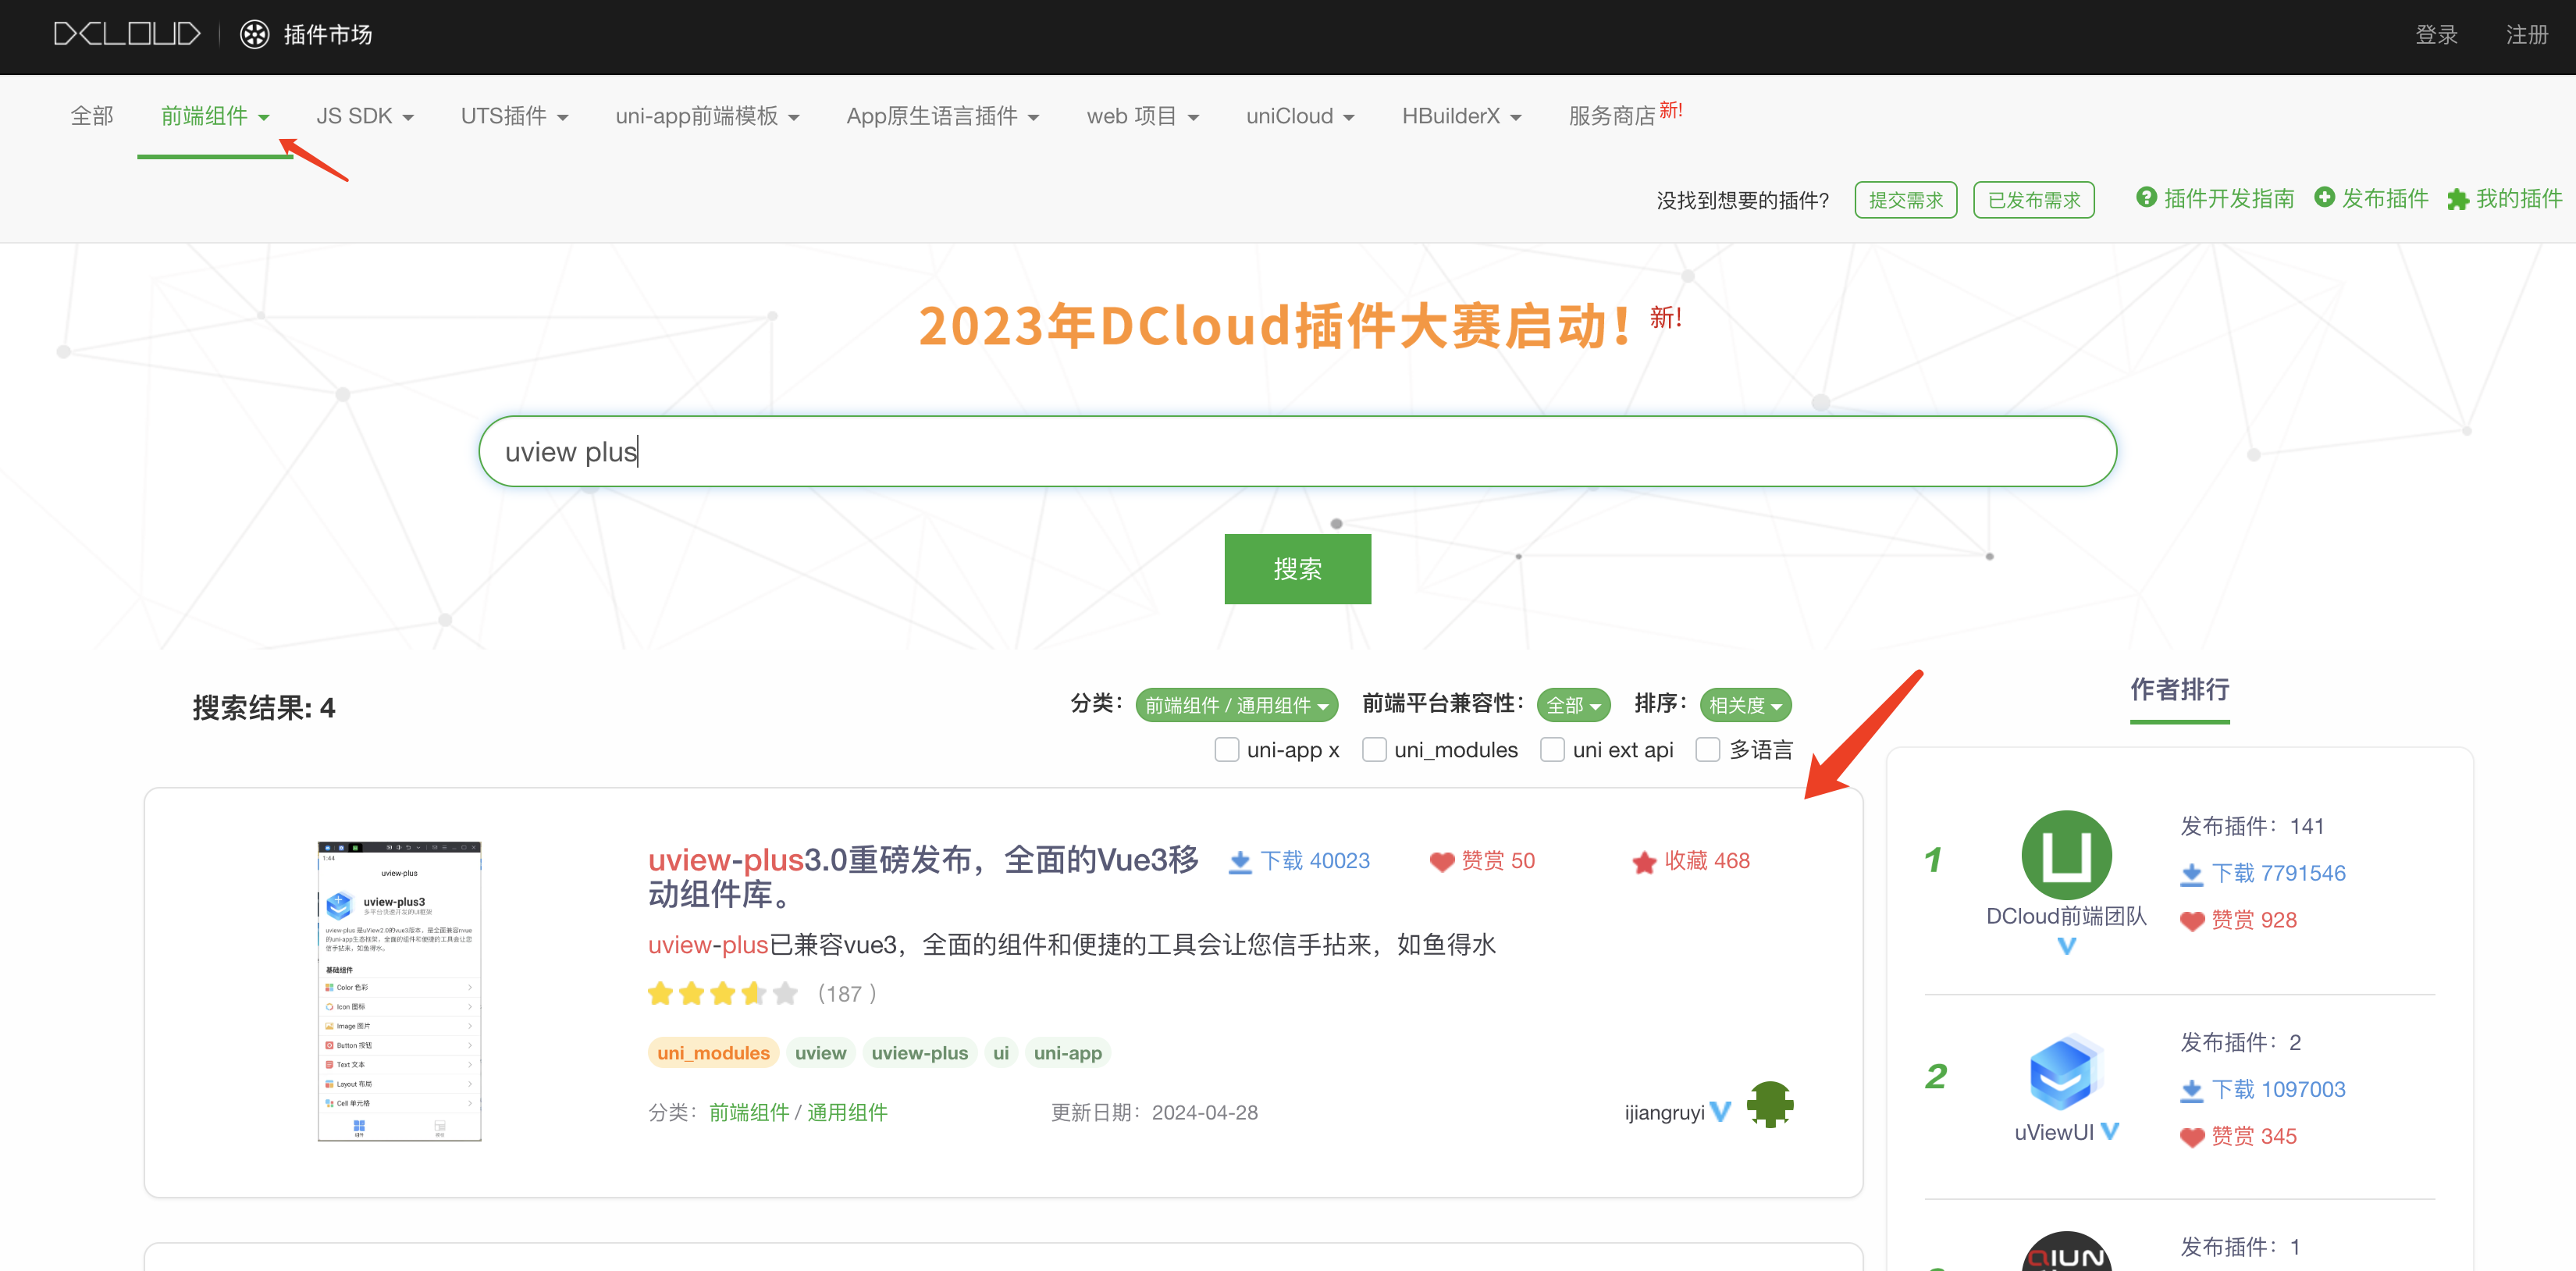Check the uni_modules filter box
Screen dimensions: 2576x1271
point(1374,750)
